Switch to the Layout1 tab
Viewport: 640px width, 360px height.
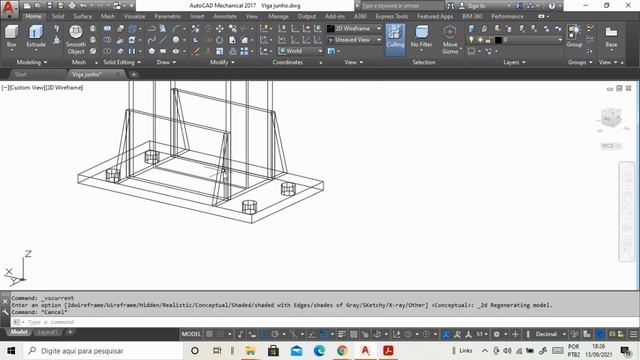(x=47, y=332)
